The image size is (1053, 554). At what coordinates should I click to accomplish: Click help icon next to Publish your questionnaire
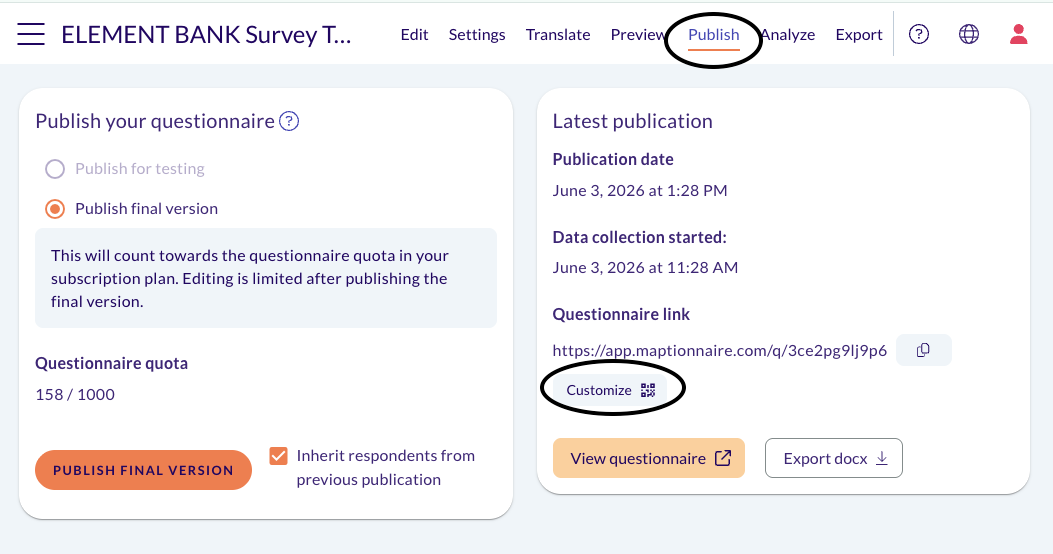[289, 121]
